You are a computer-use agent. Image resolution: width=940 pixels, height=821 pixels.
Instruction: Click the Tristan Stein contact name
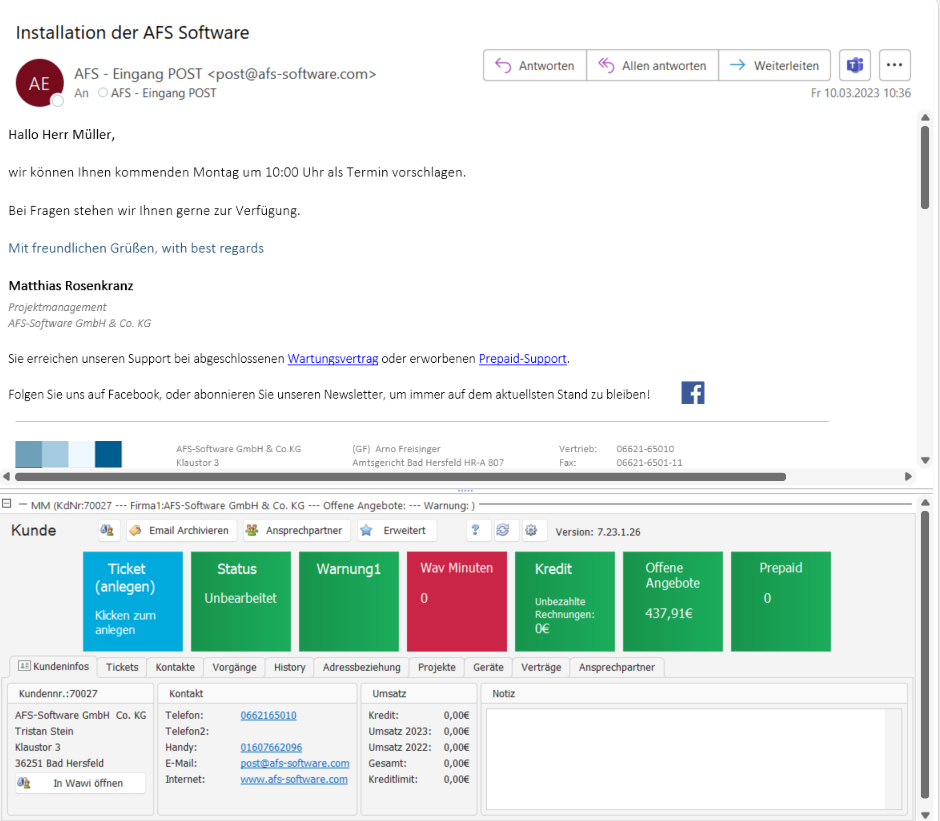44,731
